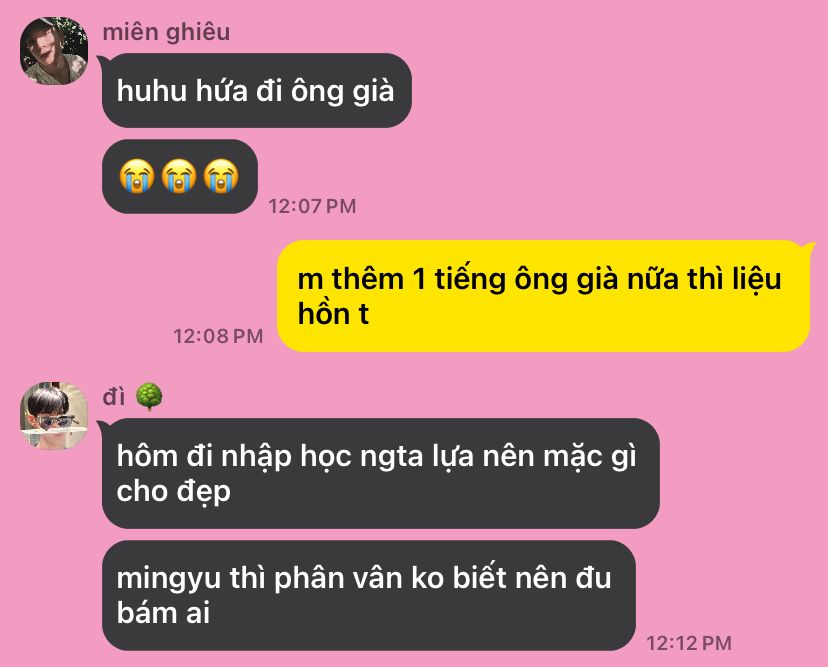
Task: Select the message starting with 'mingyu thì phân vân'
Action: pyautogui.click(x=369, y=595)
